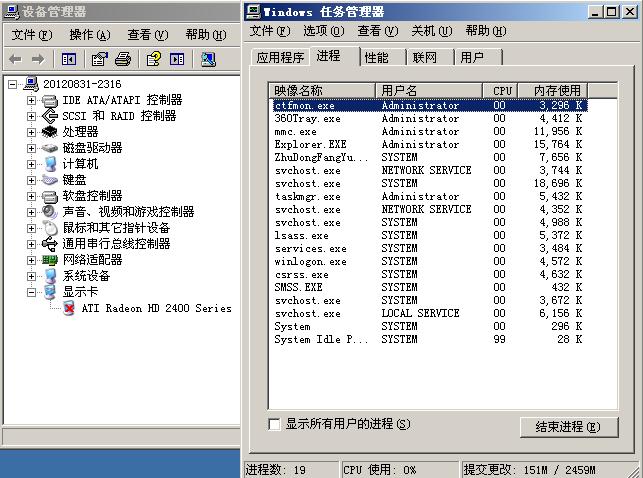Click the computer (计算机) category icon

click(x=50, y=164)
